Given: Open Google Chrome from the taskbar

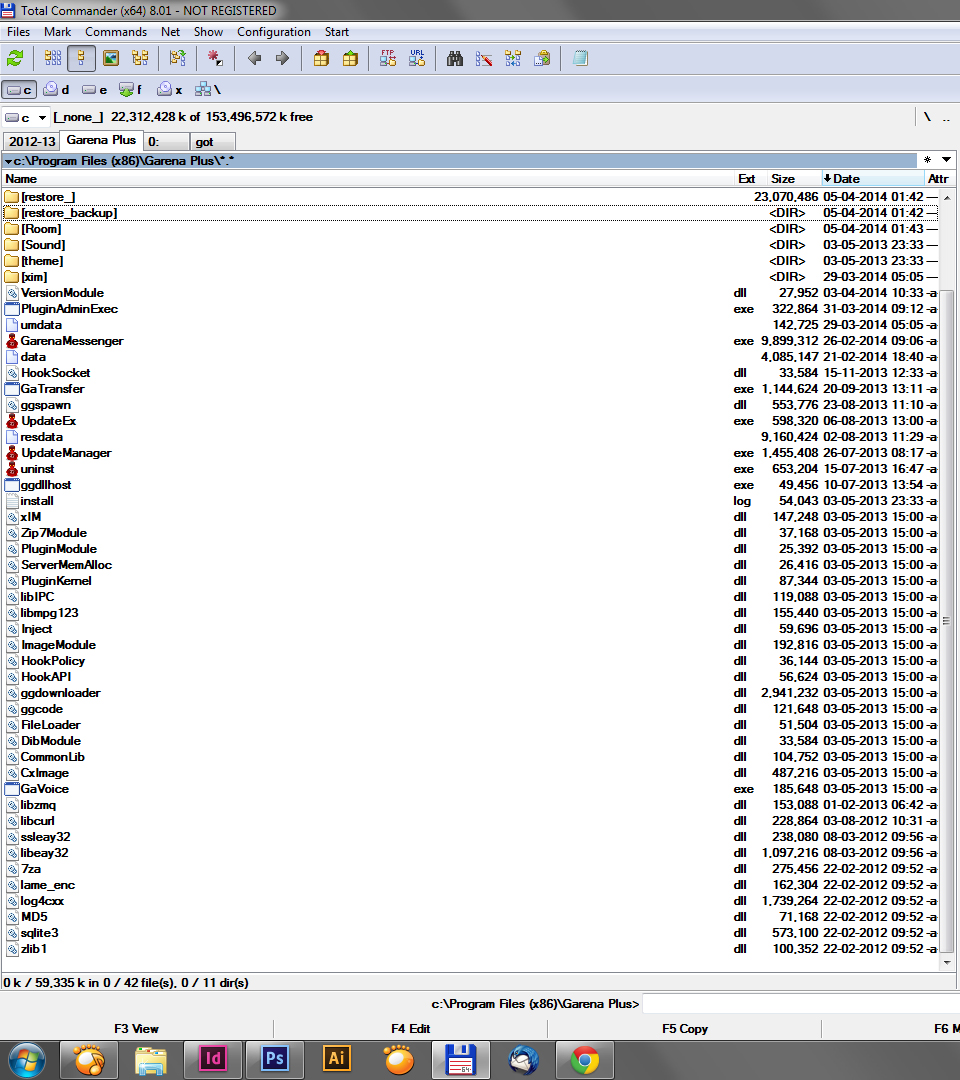Looking at the screenshot, I should pos(584,1059).
